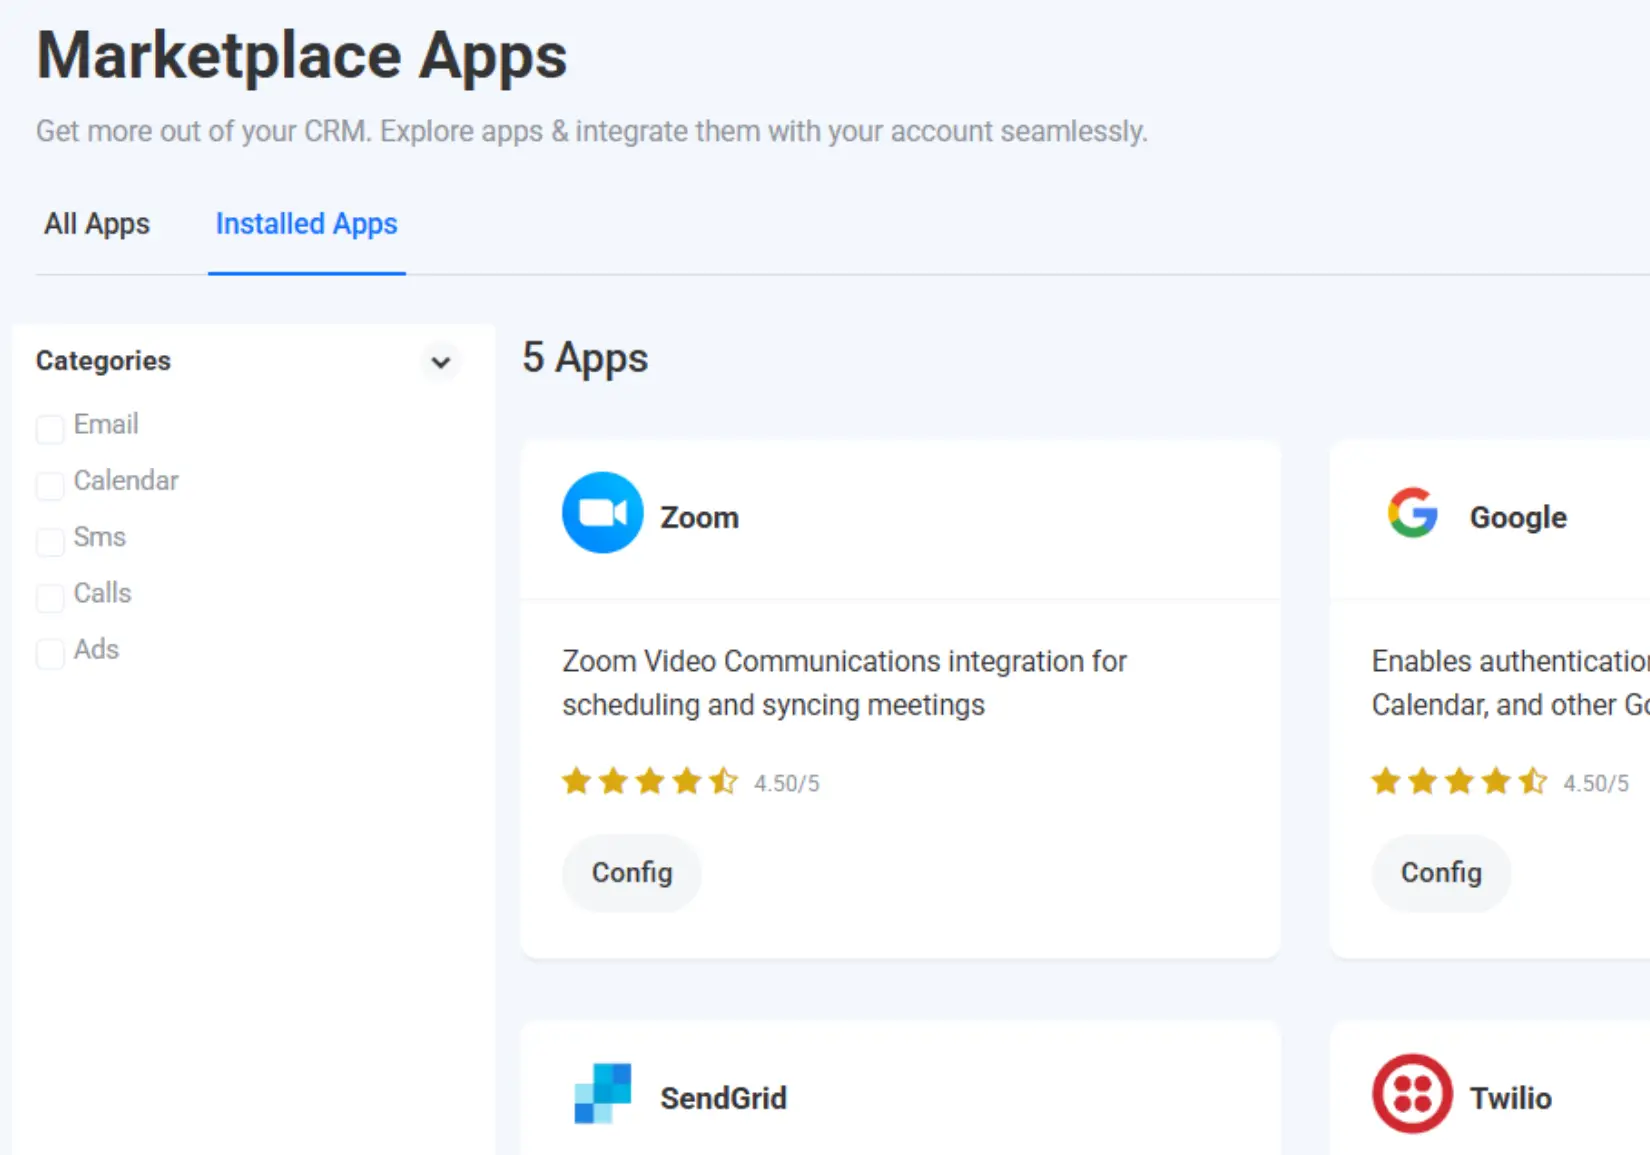This screenshot has height=1155, width=1650.
Task: Click the 5 Apps count heading
Action: pyautogui.click(x=585, y=359)
